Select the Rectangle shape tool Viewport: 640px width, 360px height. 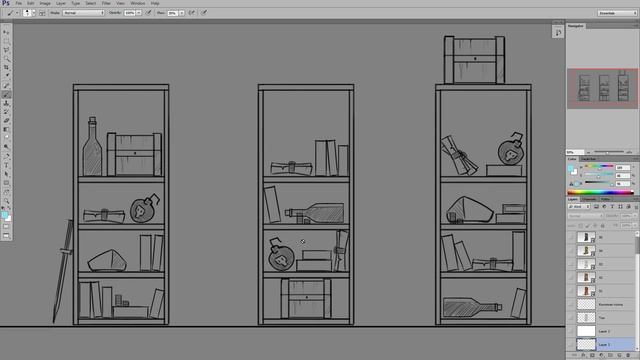pyautogui.click(x=6, y=183)
